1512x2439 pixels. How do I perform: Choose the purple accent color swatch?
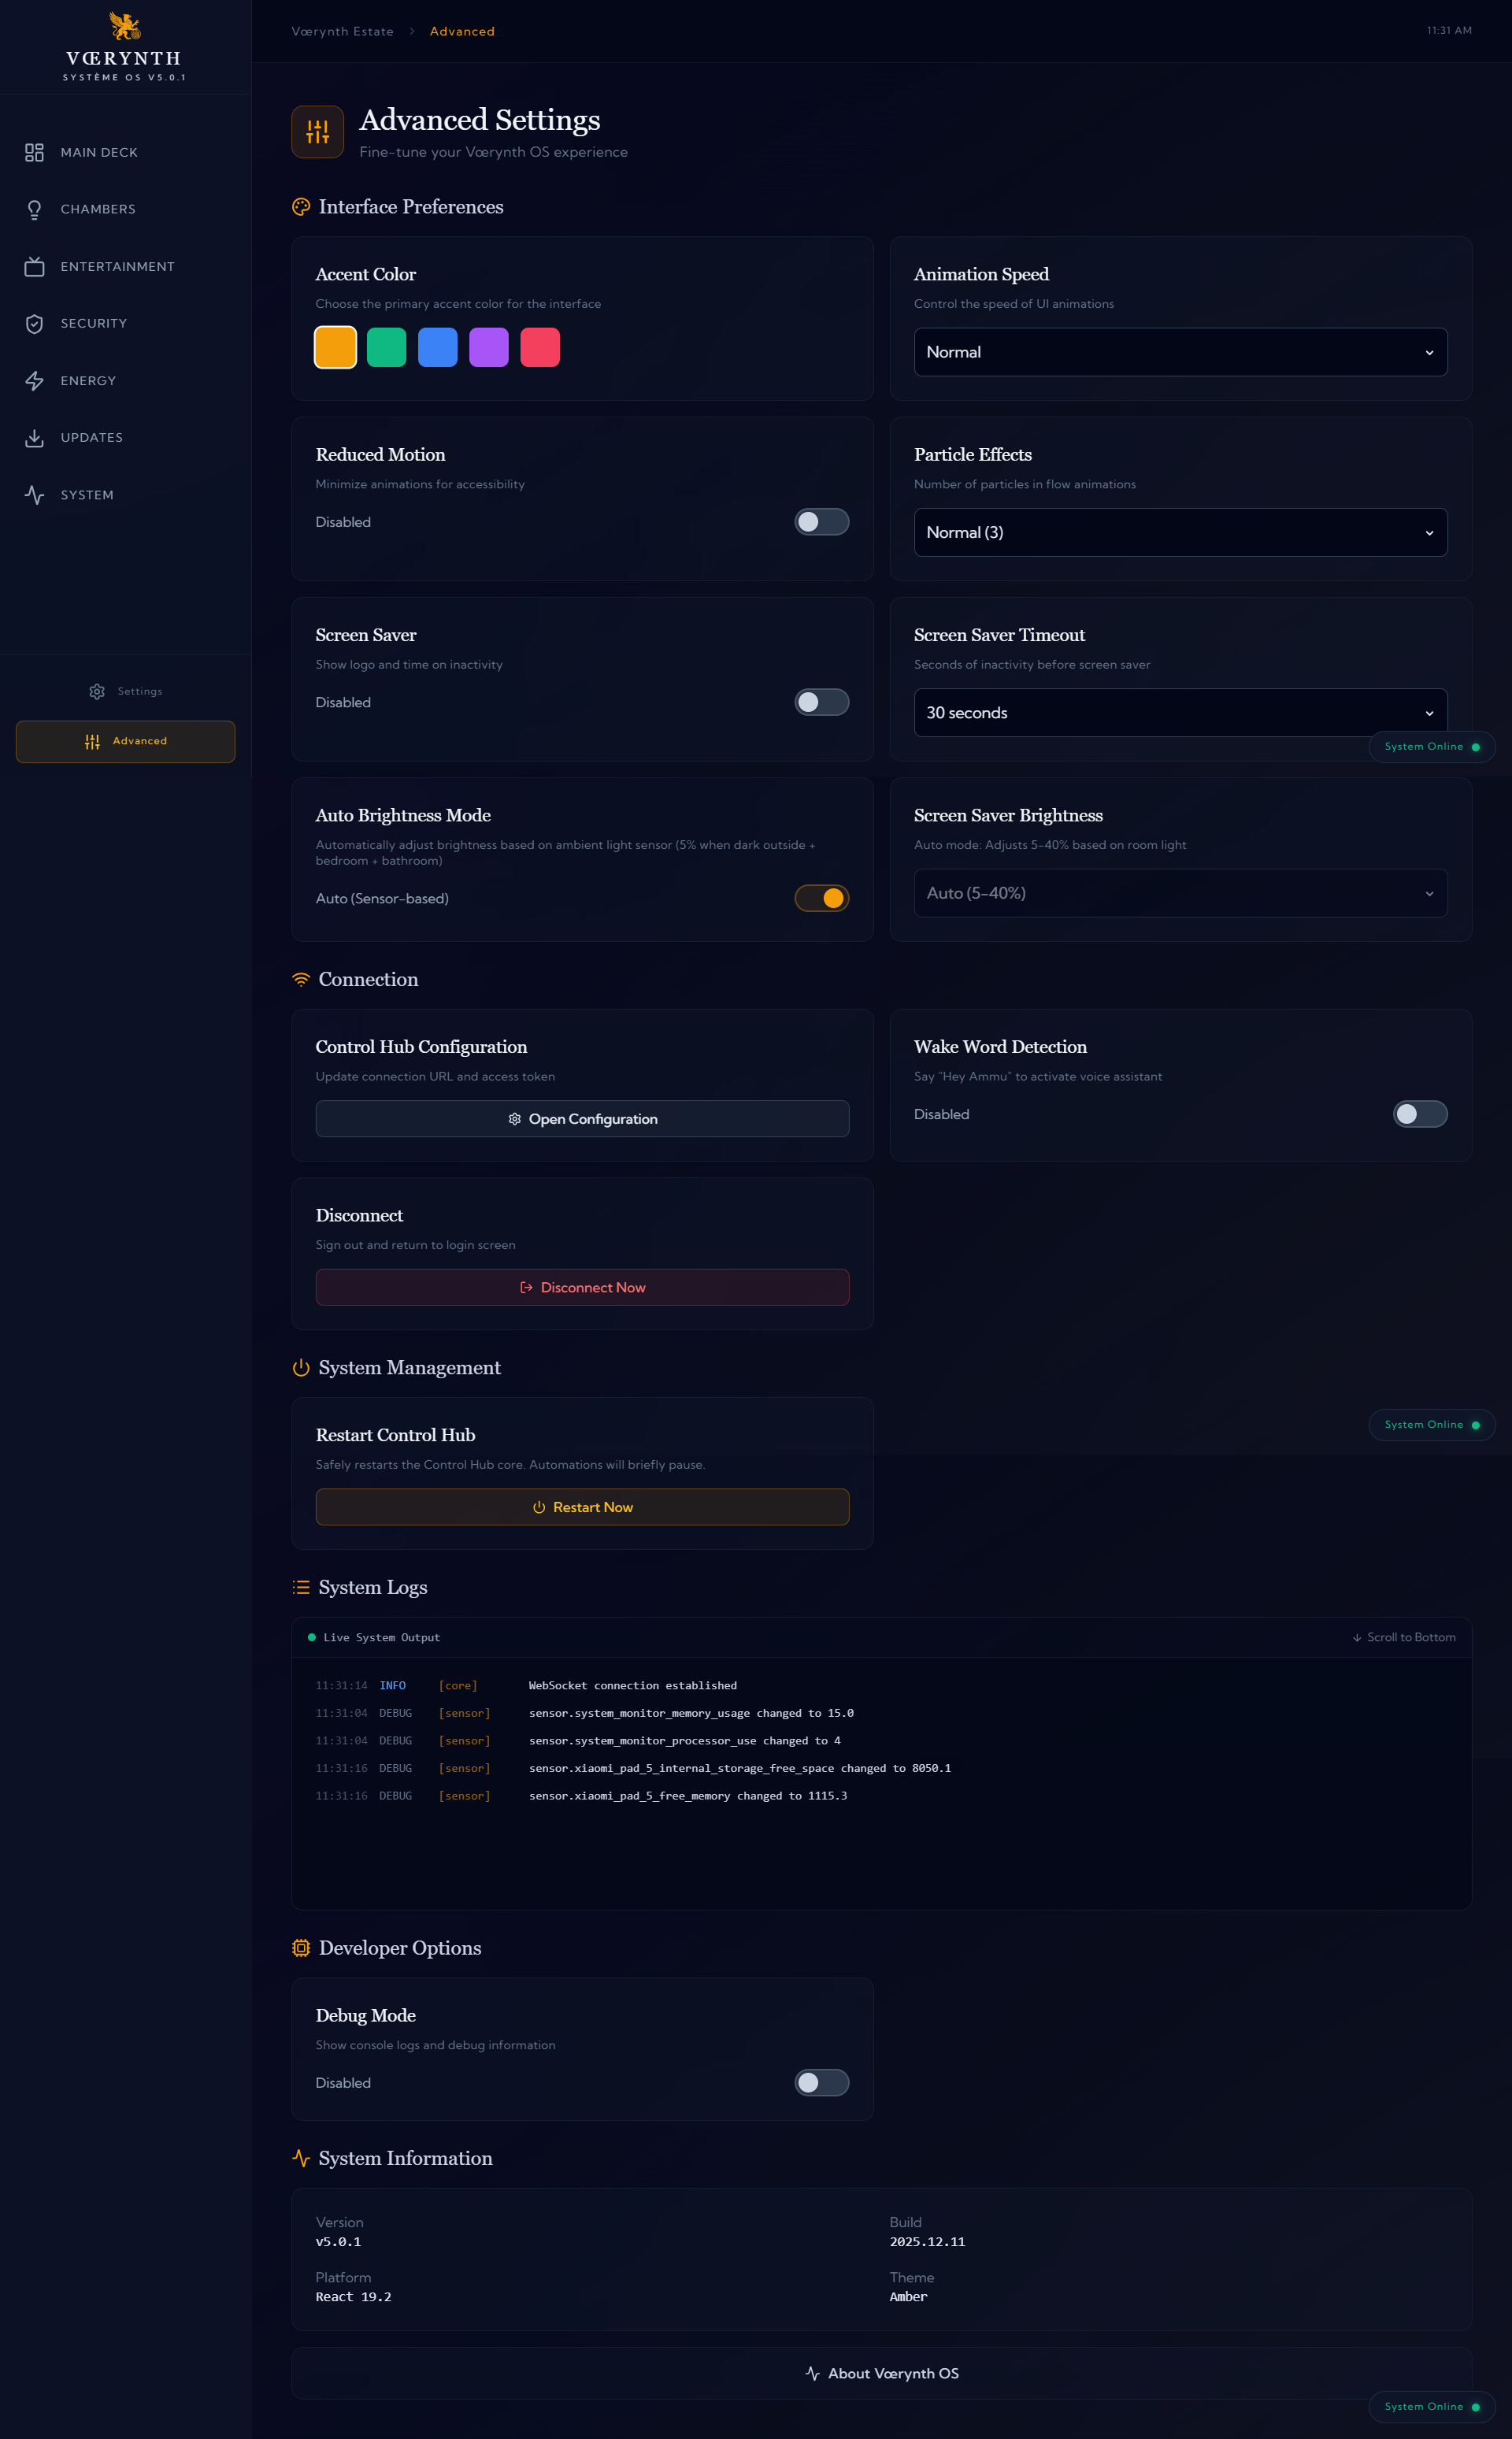tap(489, 347)
